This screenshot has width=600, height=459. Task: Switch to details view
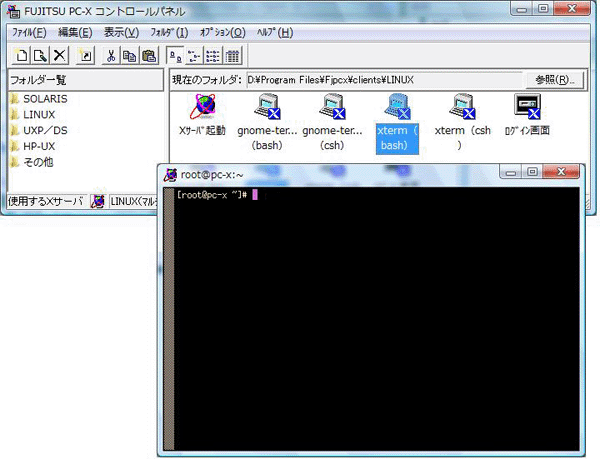click(x=232, y=56)
